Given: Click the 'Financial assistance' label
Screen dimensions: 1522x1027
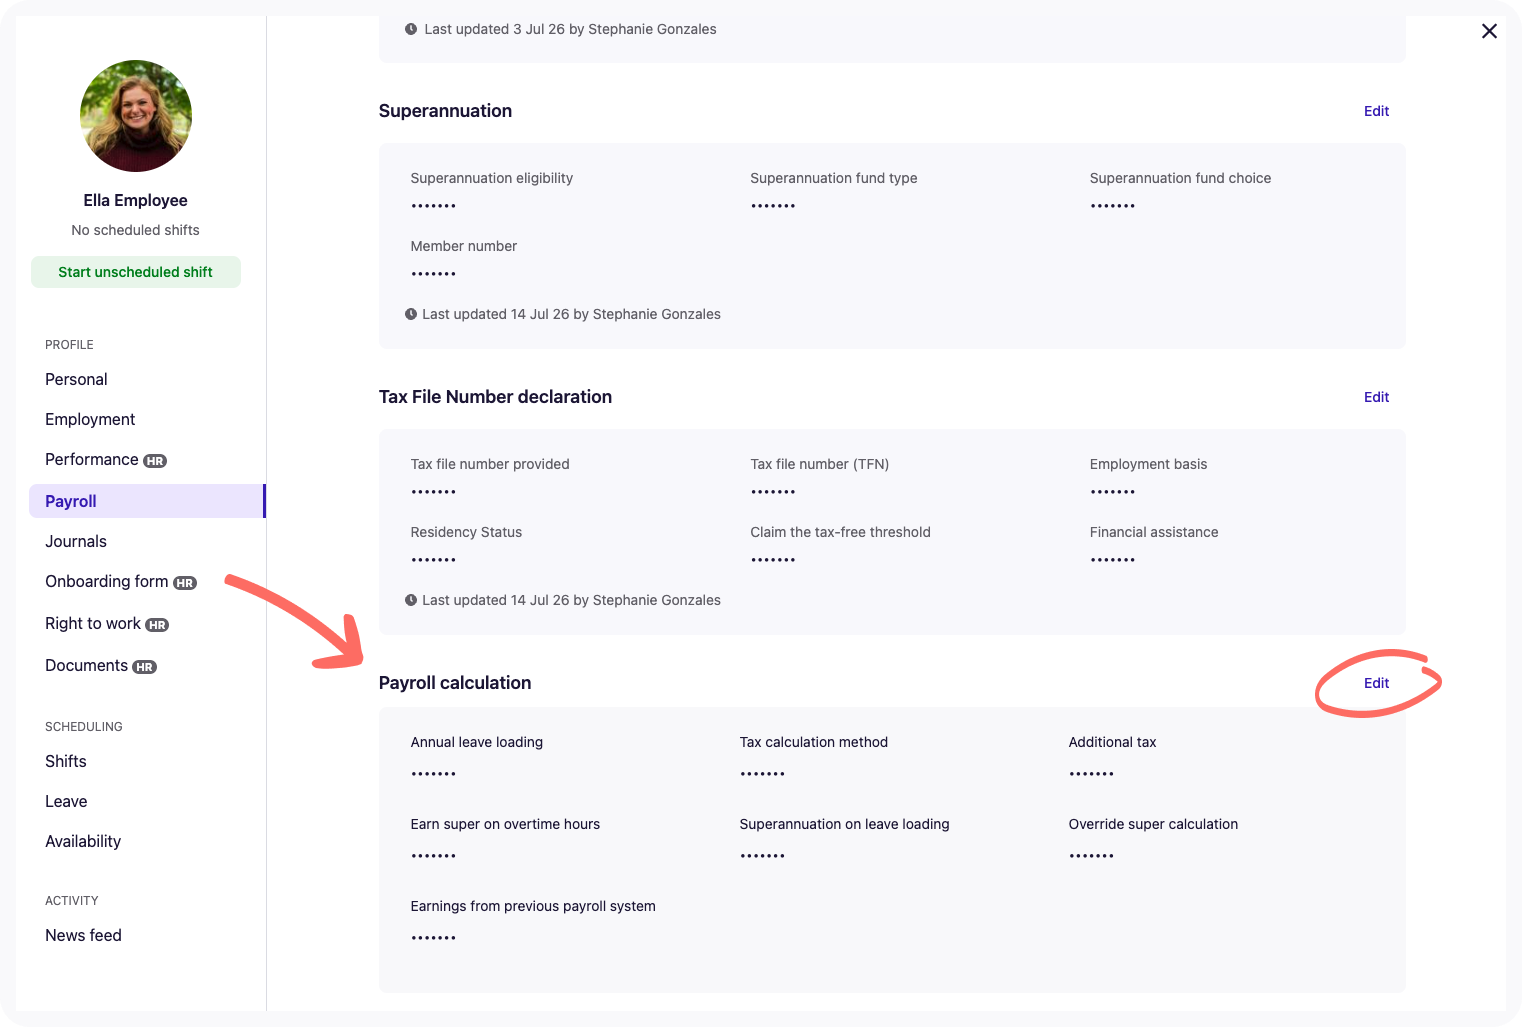Looking at the screenshot, I should 1154,532.
